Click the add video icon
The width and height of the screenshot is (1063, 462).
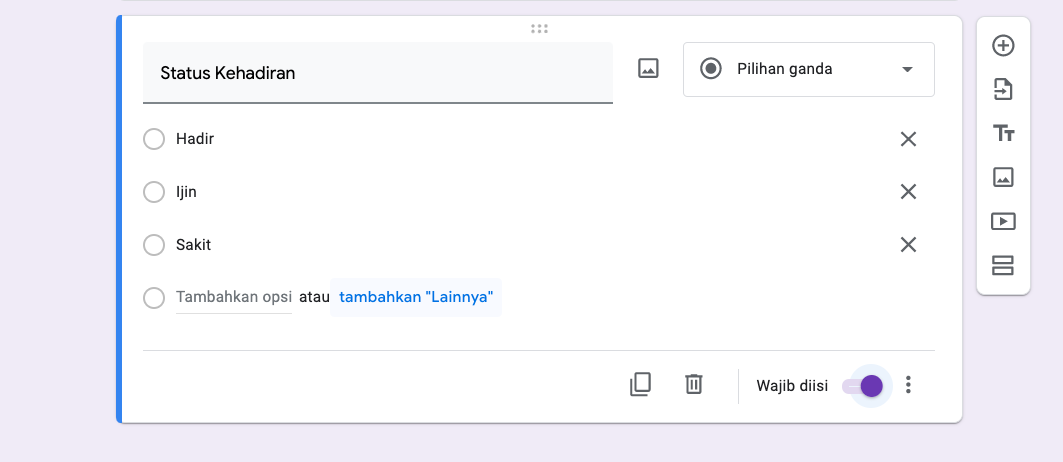[1003, 221]
